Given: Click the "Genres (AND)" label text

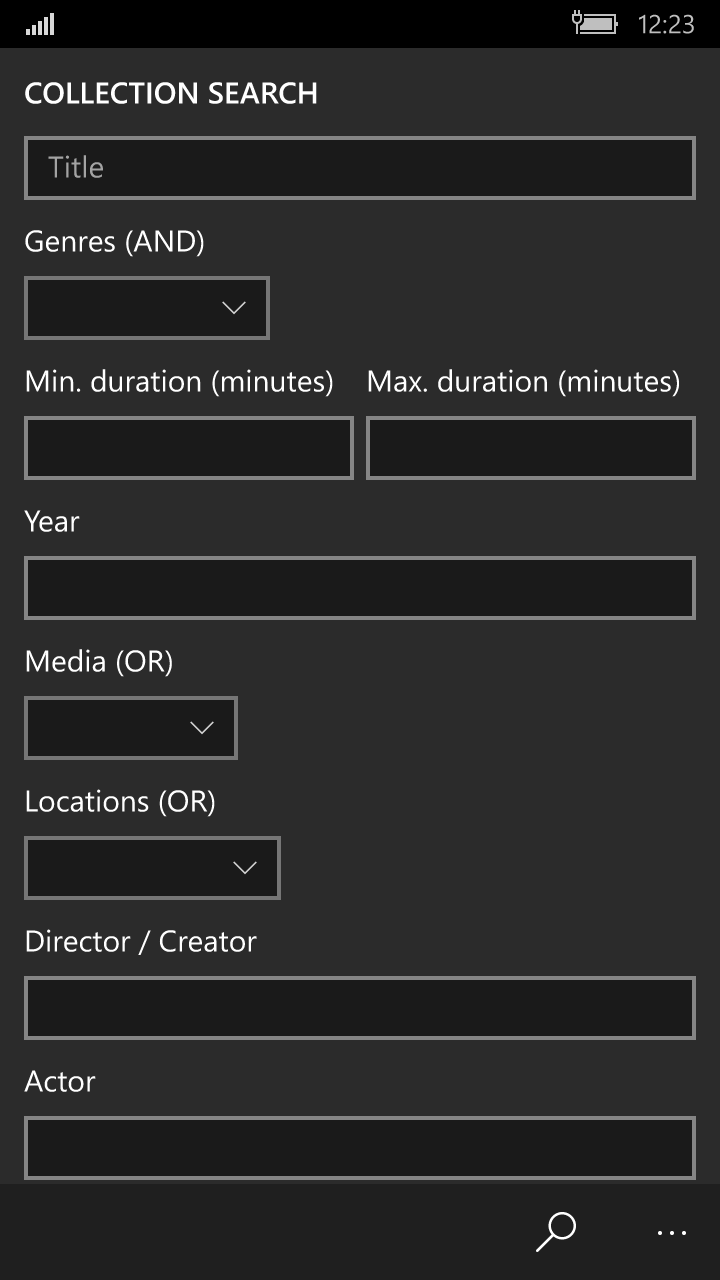Looking at the screenshot, I should pyautogui.click(x=114, y=242).
